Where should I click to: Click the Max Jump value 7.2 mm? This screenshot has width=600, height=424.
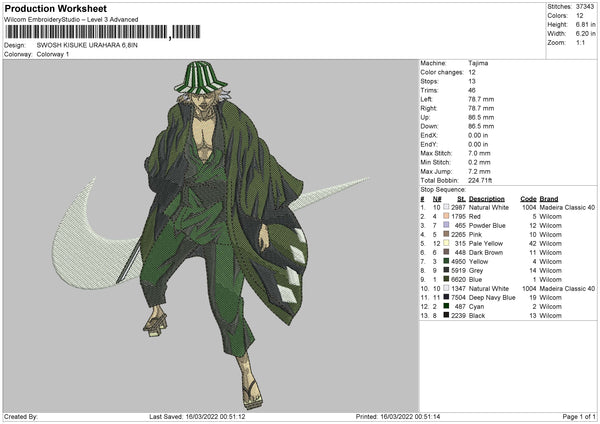click(479, 171)
